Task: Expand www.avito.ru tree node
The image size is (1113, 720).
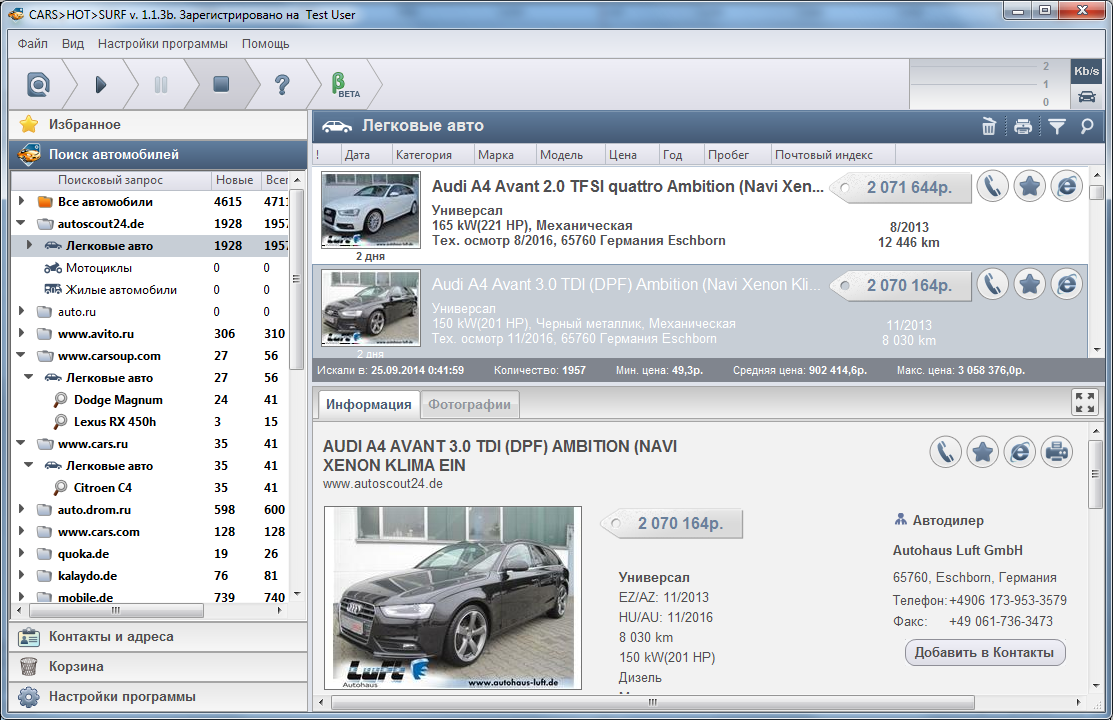Action: (21, 333)
